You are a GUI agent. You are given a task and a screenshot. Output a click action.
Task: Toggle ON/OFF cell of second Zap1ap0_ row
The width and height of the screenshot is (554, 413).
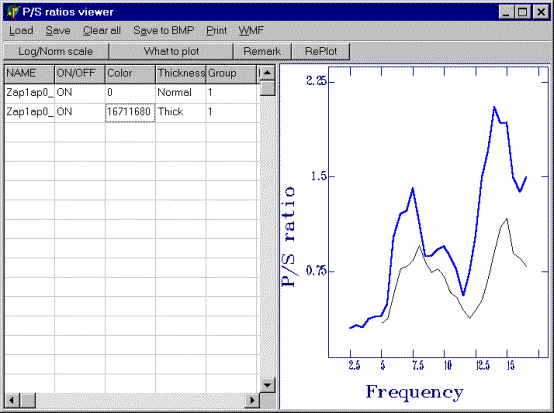tap(80, 112)
